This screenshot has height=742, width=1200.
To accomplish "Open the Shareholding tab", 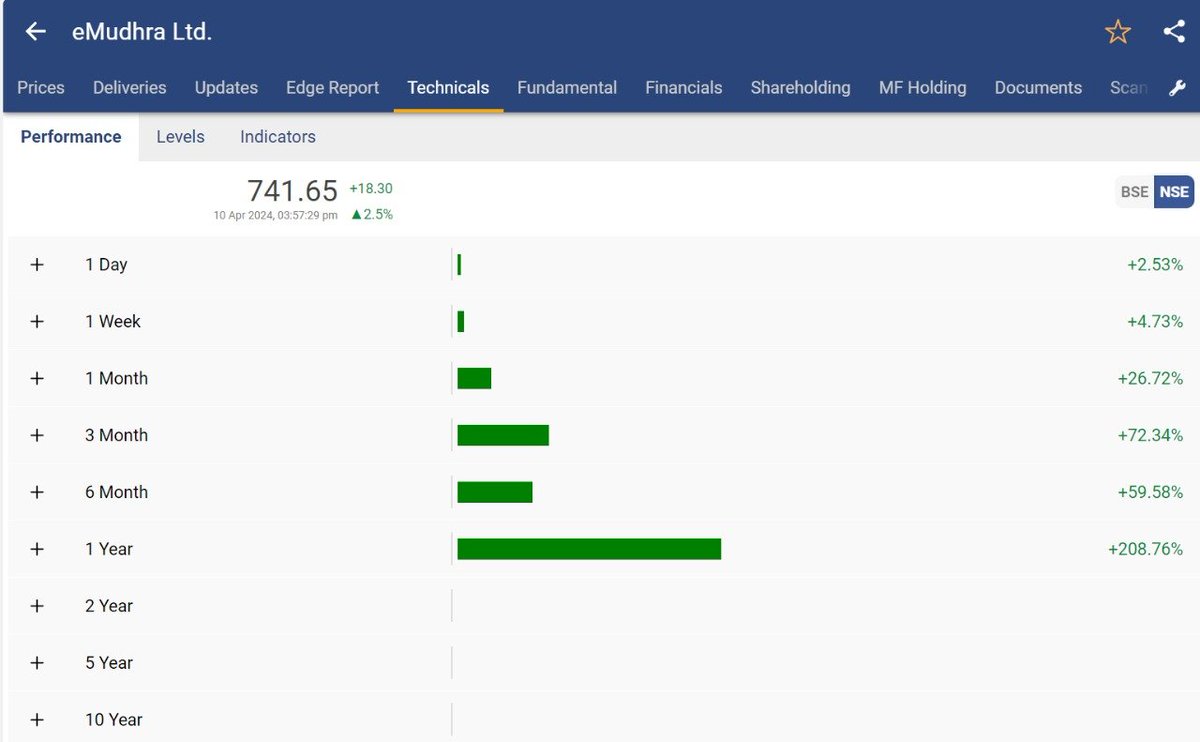I will pyautogui.click(x=801, y=88).
